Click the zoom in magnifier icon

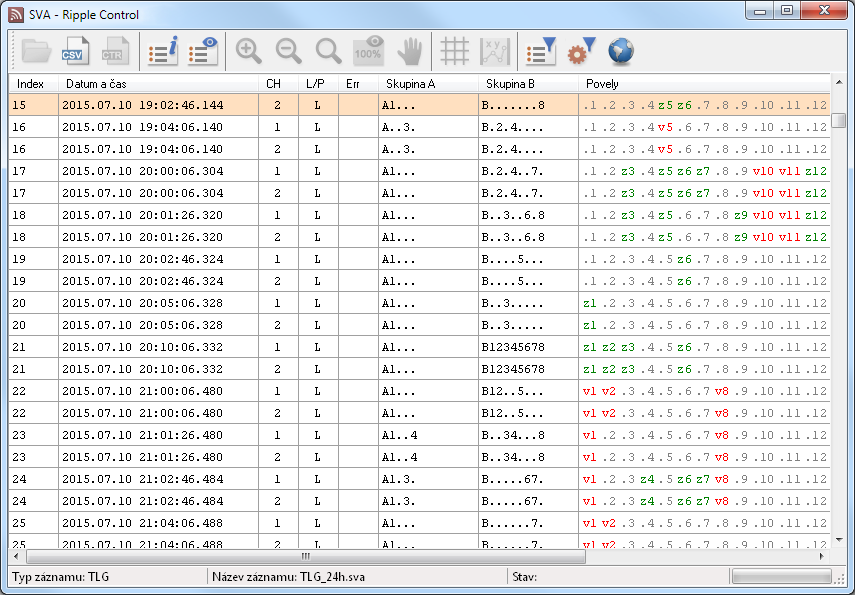pos(249,51)
